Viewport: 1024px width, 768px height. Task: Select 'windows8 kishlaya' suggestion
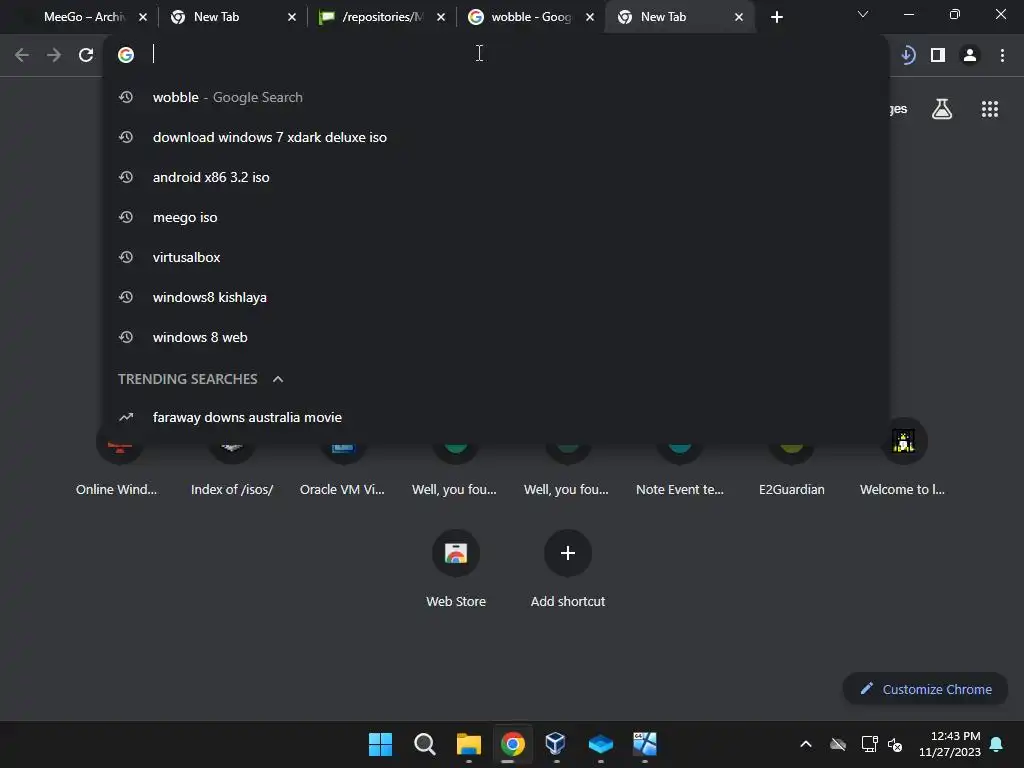click(496, 297)
